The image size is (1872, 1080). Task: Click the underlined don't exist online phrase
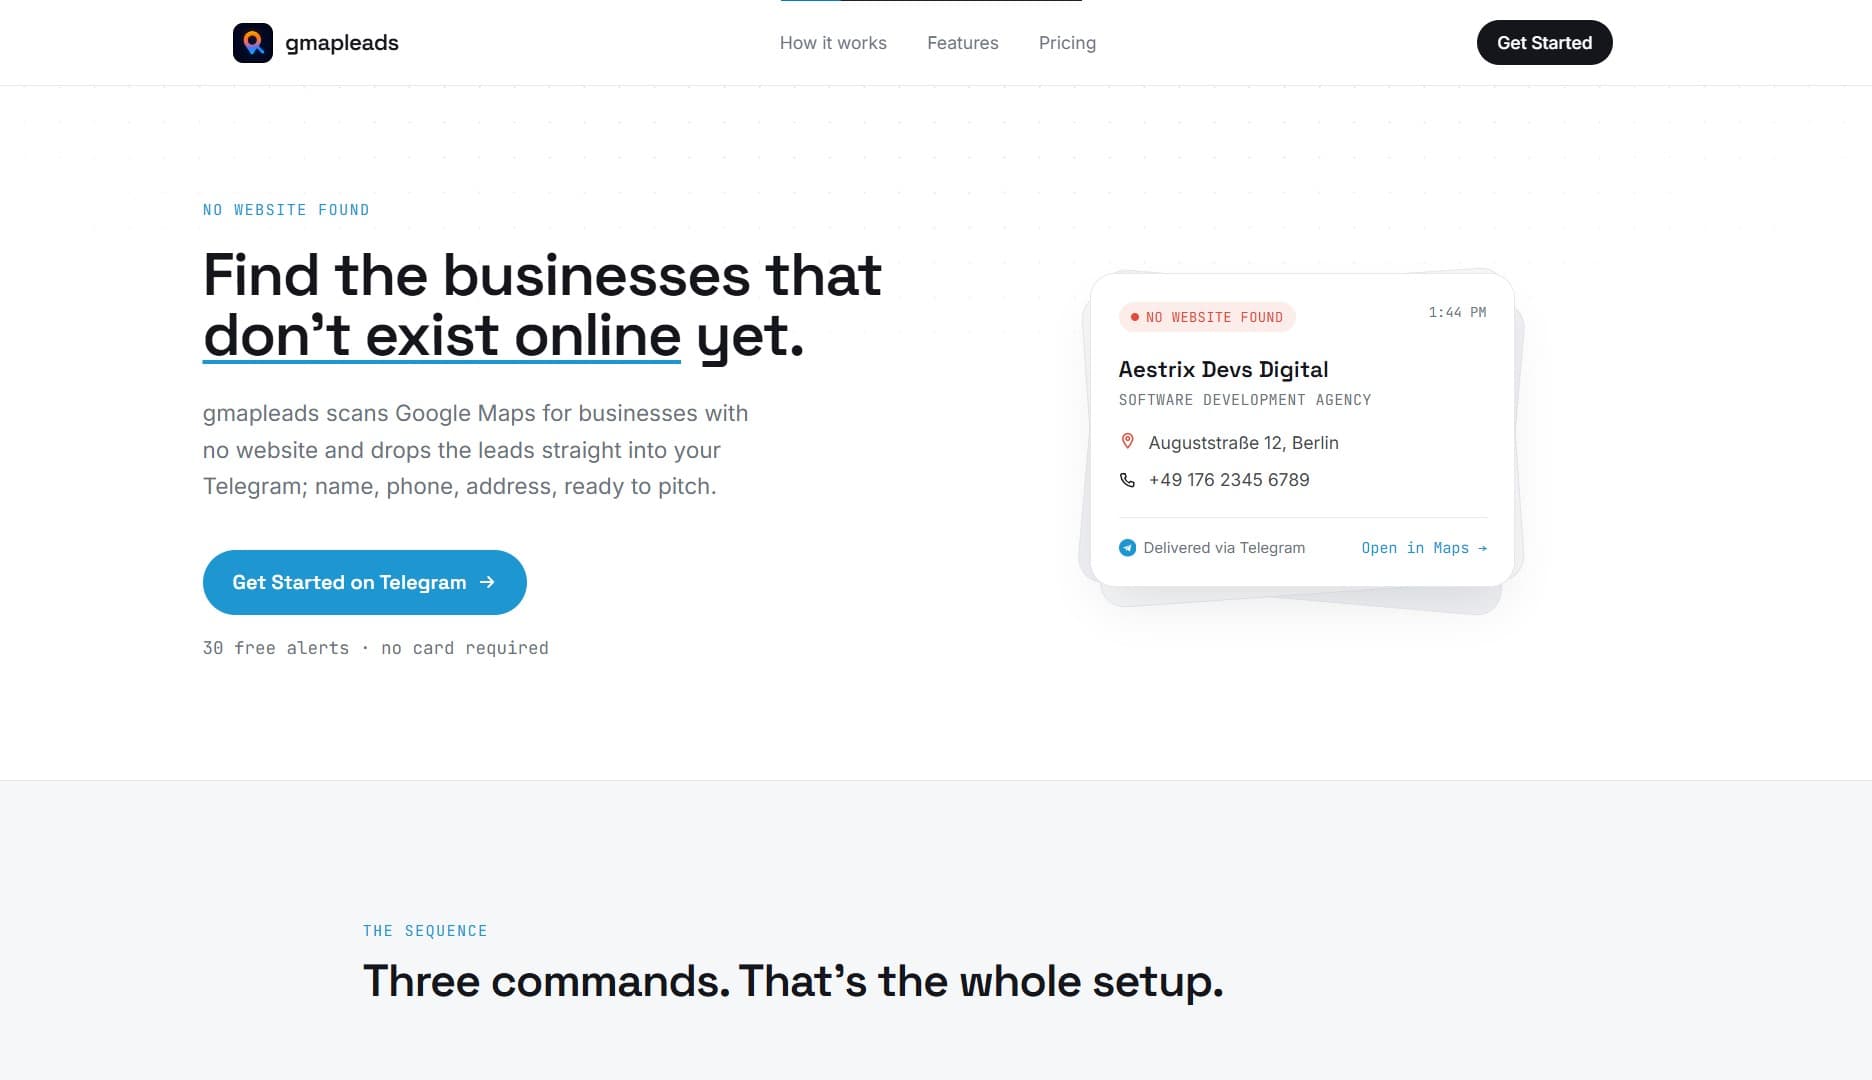pos(442,336)
